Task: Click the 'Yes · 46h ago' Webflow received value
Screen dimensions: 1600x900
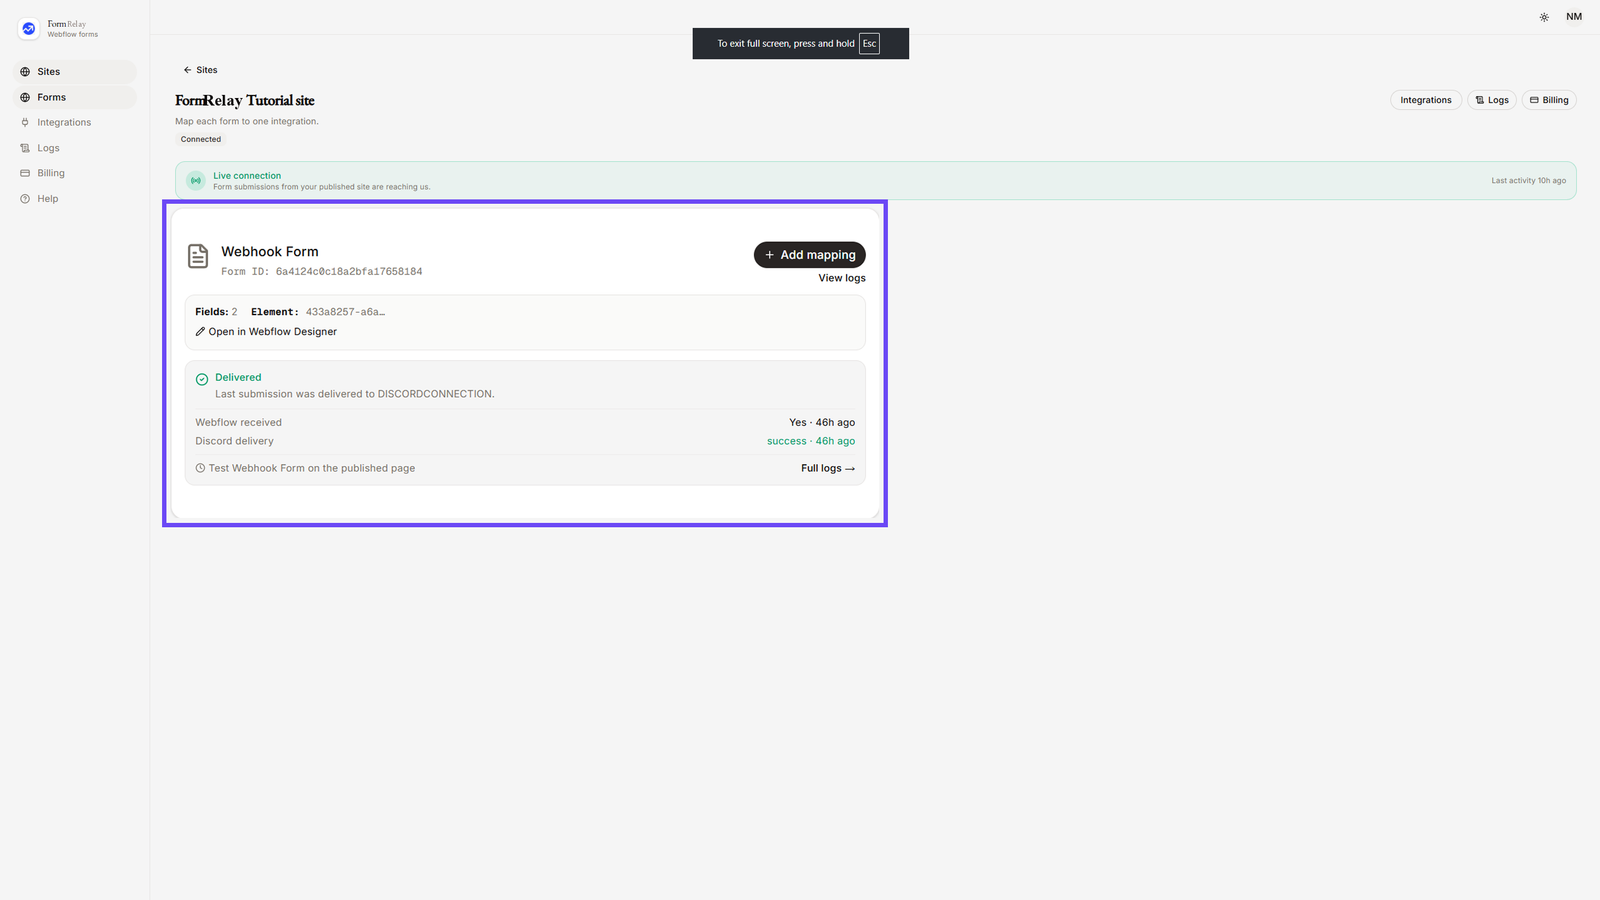Action: (822, 423)
